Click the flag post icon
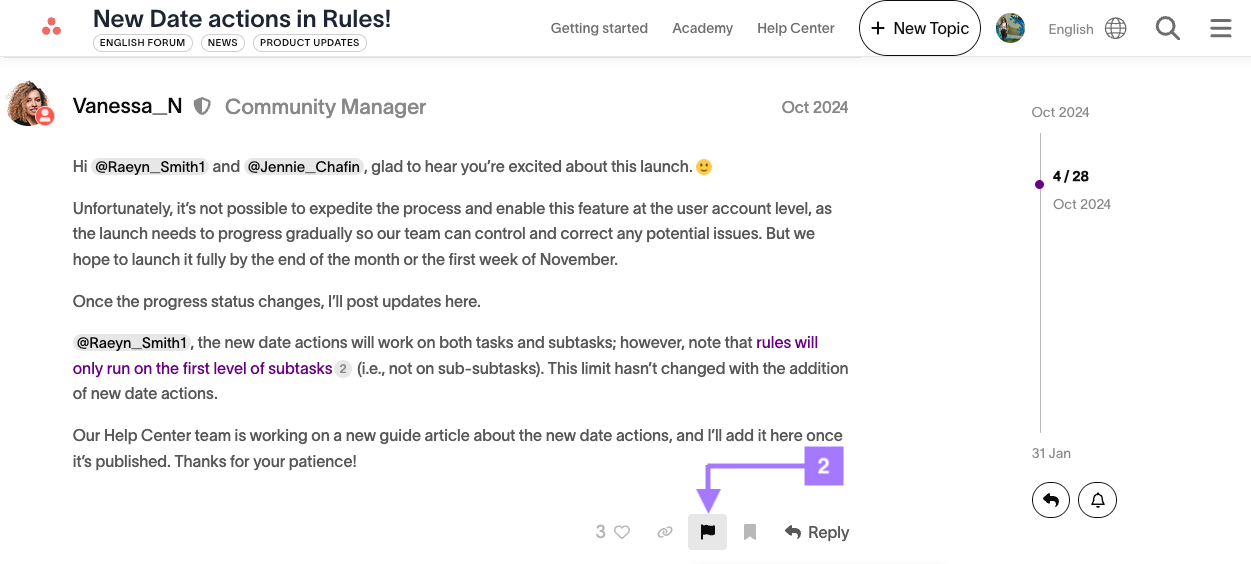 pyautogui.click(x=707, y=532)
